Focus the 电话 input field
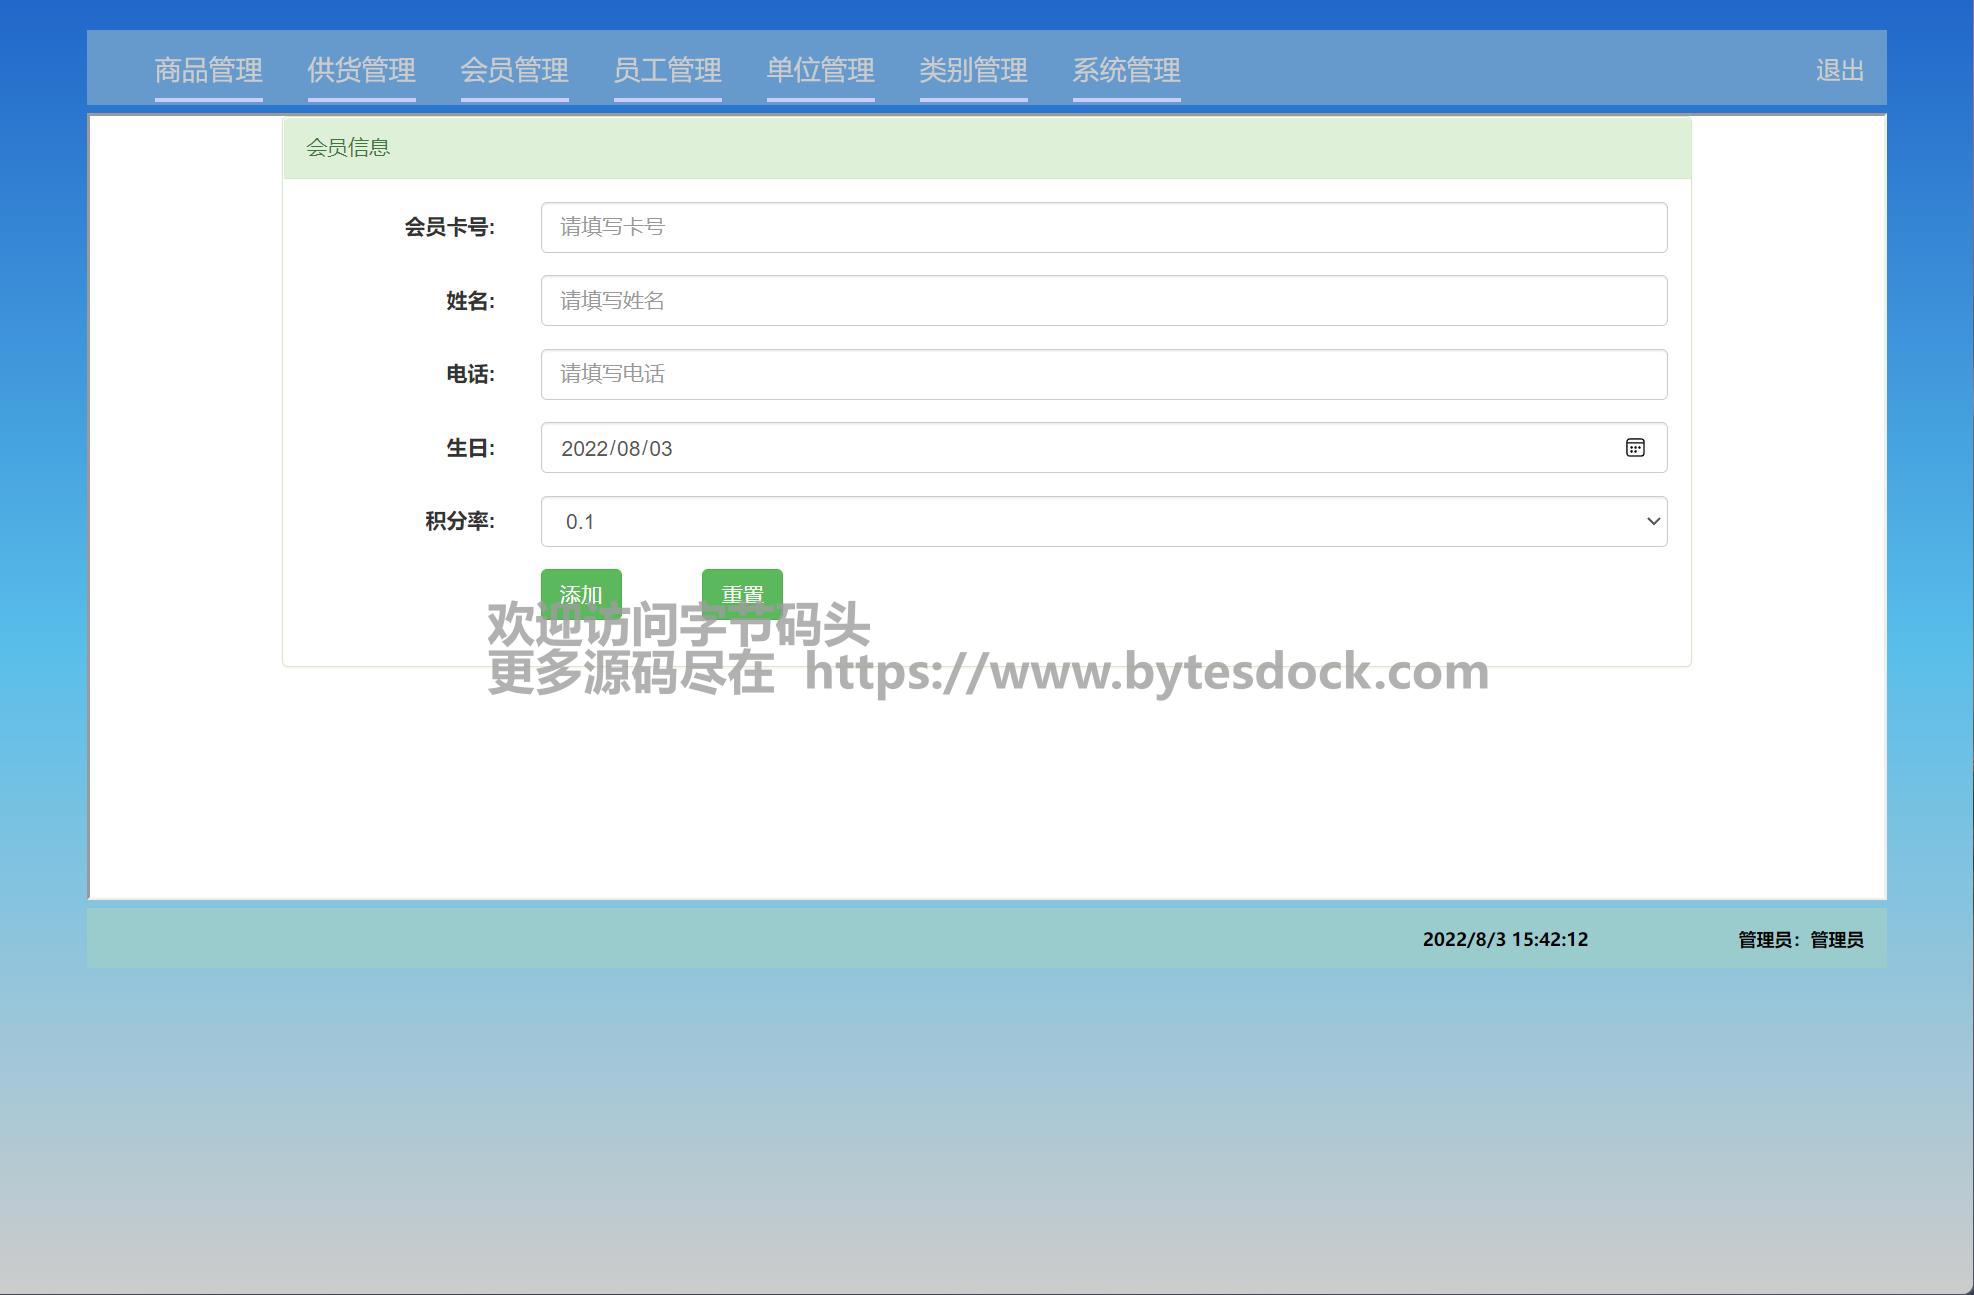 coord(1103,374)
